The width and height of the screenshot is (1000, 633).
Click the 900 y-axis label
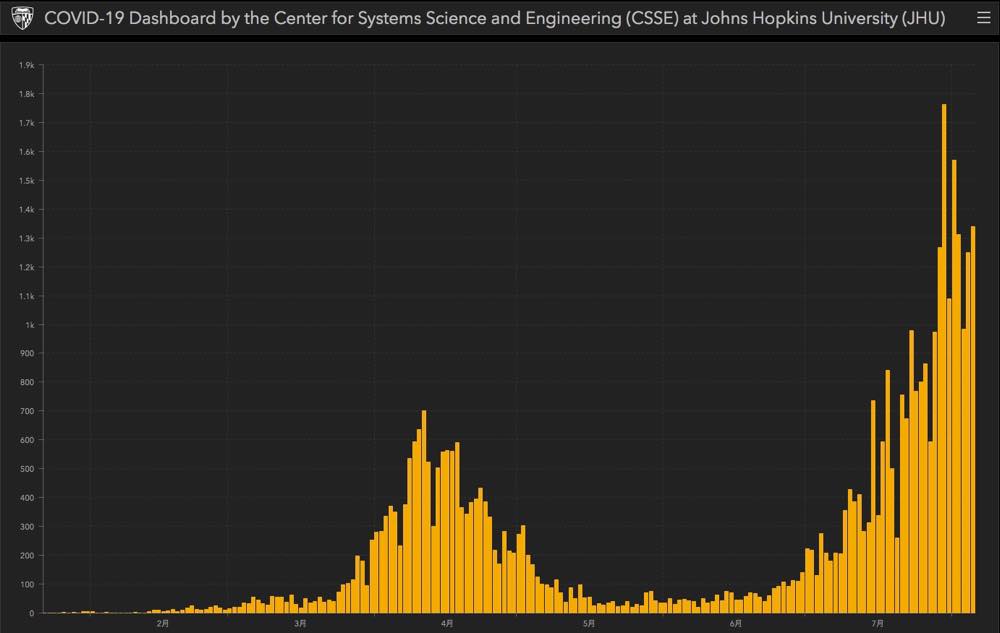(28, 353)
